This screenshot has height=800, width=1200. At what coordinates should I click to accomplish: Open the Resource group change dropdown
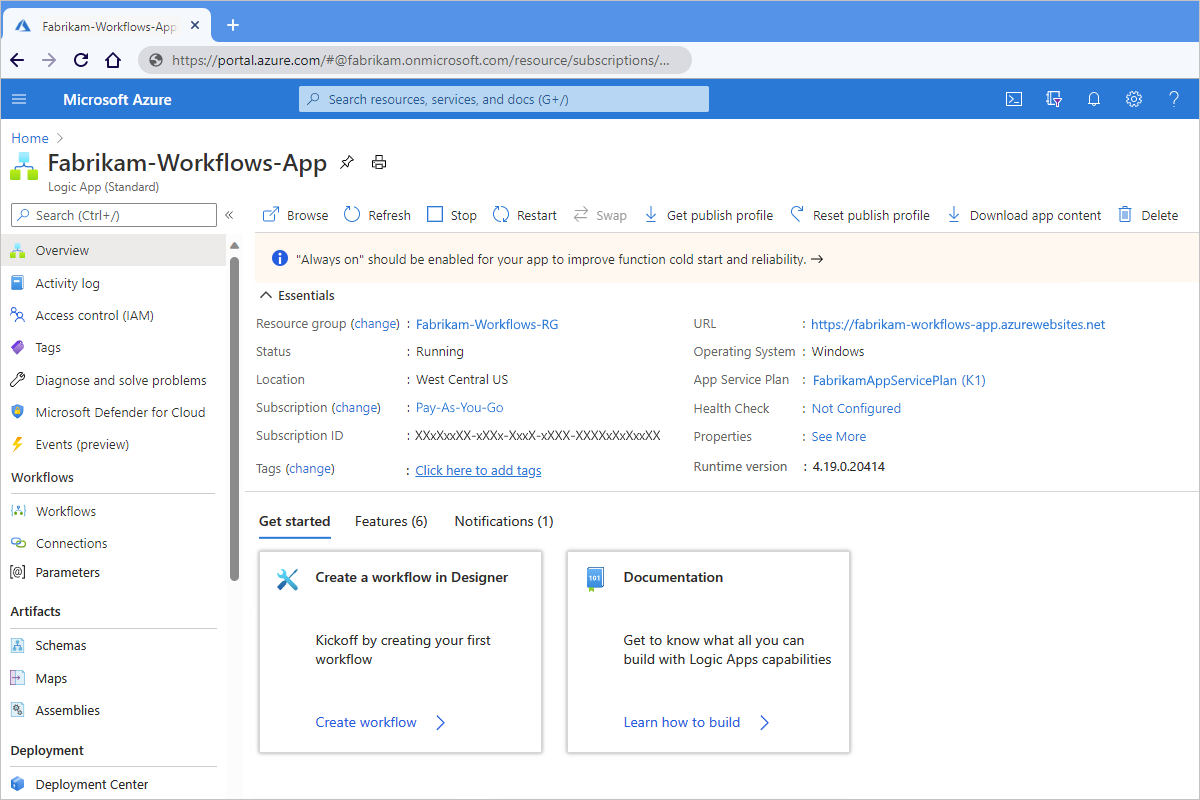pyautogui.click(x=377, y=323)
